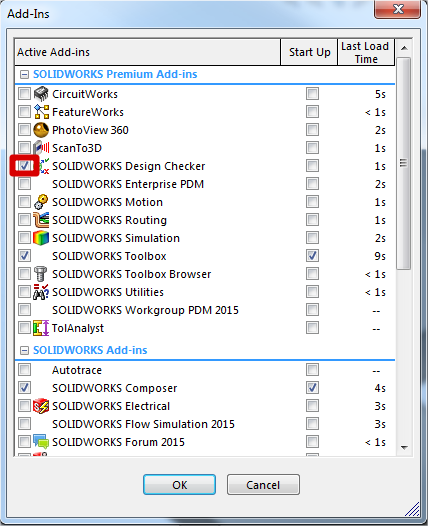Tick PhotoView 360 active checkbox
This screenshot has height=526, width=428.
pyautogui.click(x=24, y=130)
